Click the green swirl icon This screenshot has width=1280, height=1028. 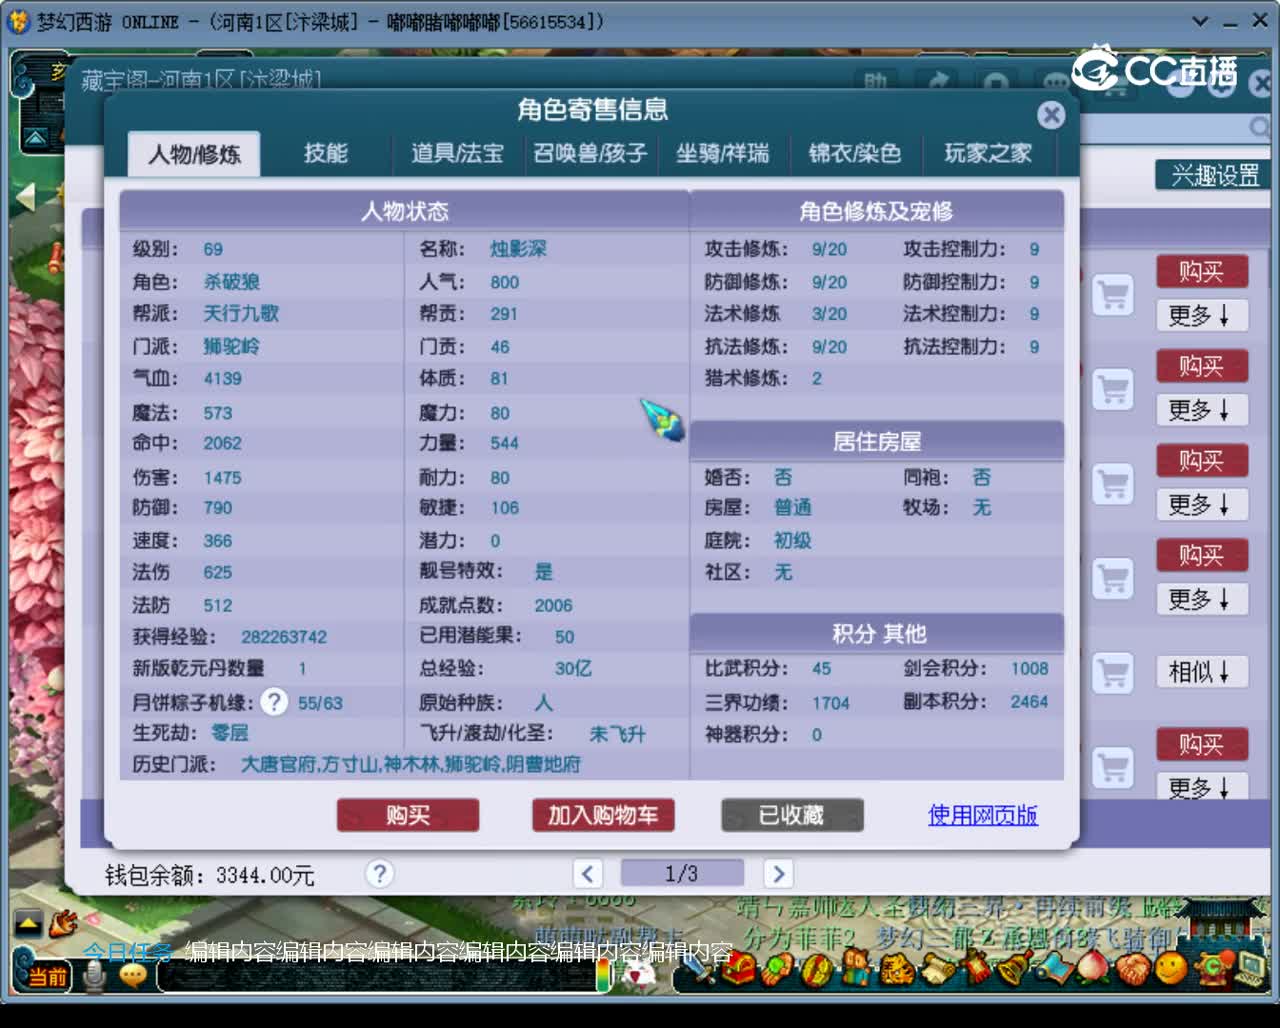coord(1213,967)
